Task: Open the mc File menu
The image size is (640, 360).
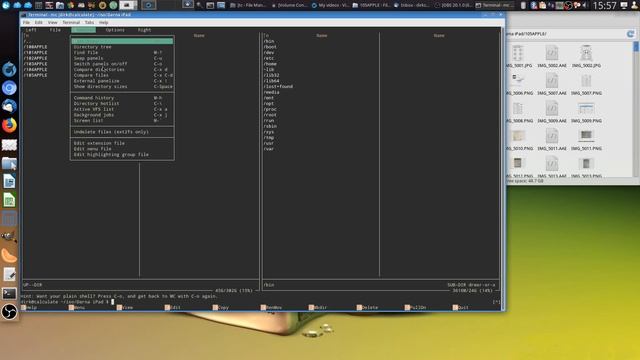Action: (x=55, y=30)
